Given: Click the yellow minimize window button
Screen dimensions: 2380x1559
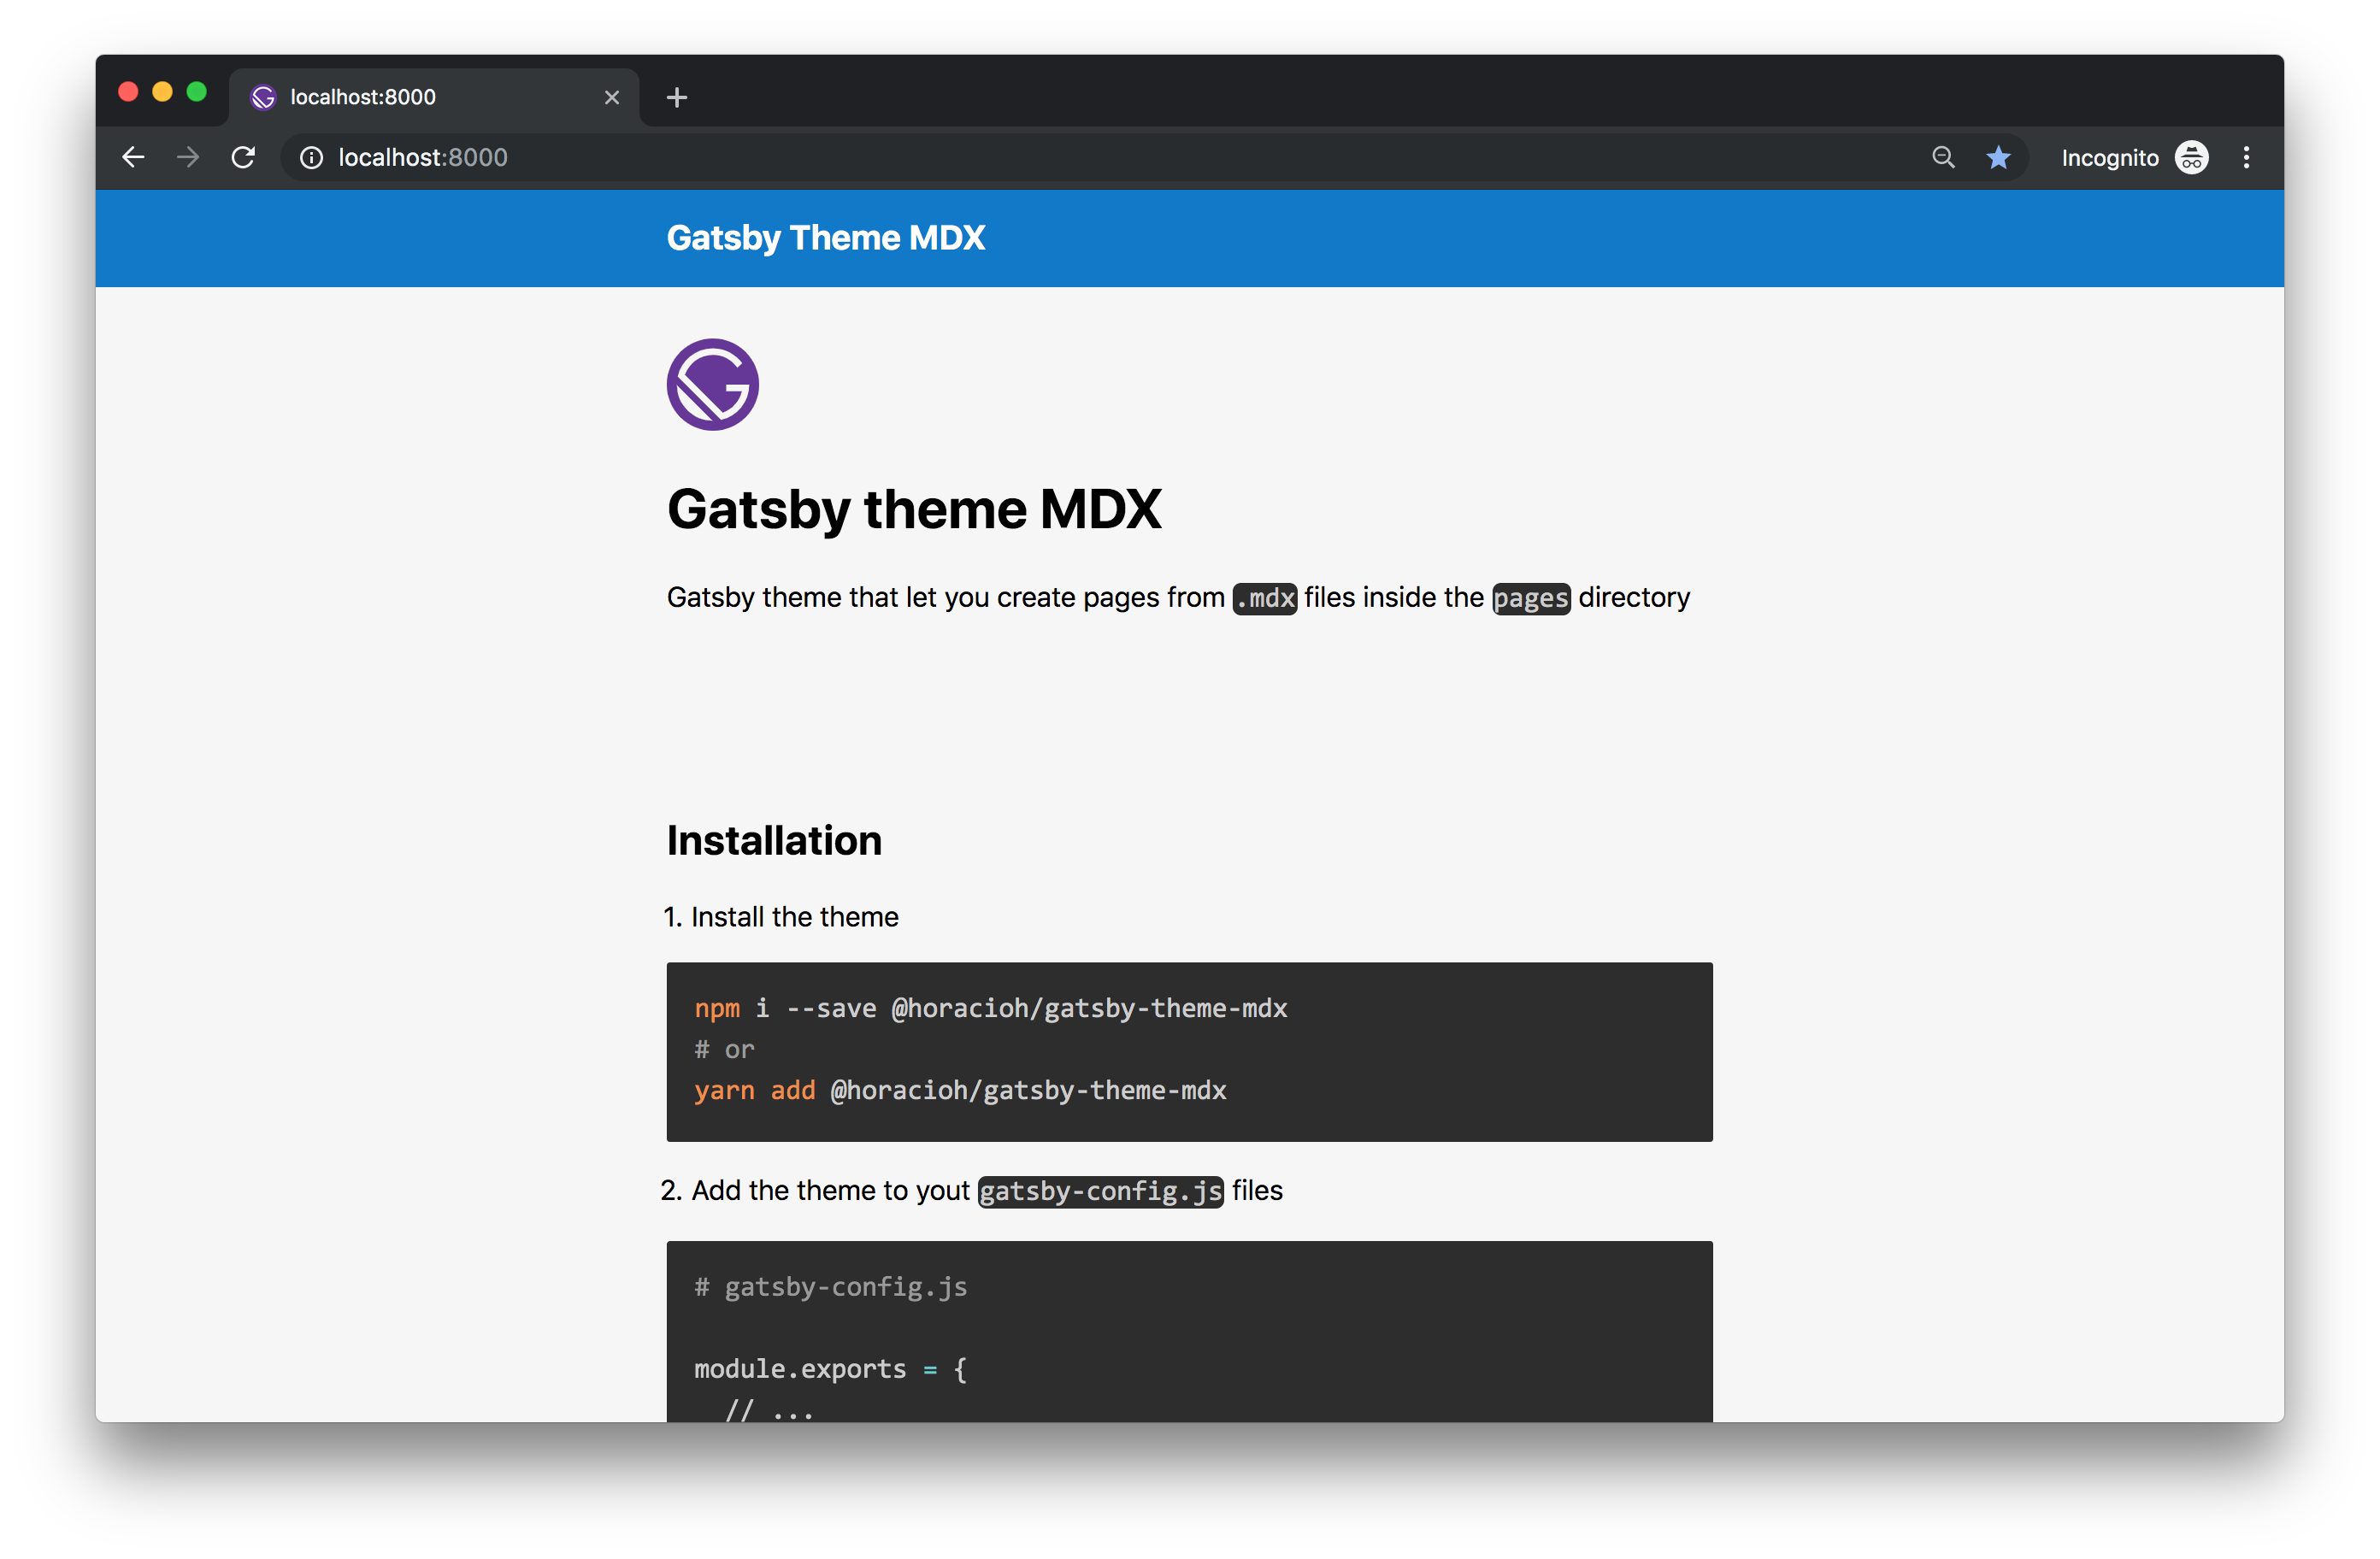Looking at the screenshot, I should [162, 92].
